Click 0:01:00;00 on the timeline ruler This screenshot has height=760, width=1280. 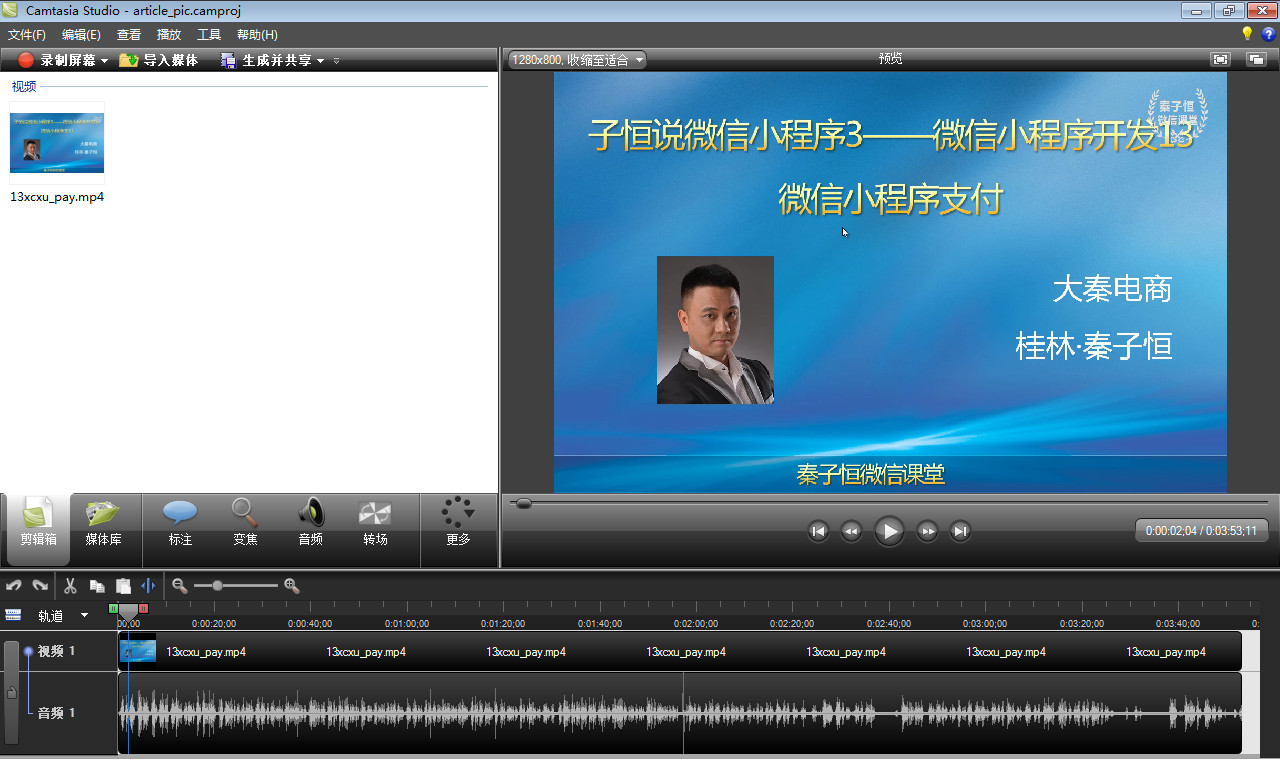tap(407, 623)
